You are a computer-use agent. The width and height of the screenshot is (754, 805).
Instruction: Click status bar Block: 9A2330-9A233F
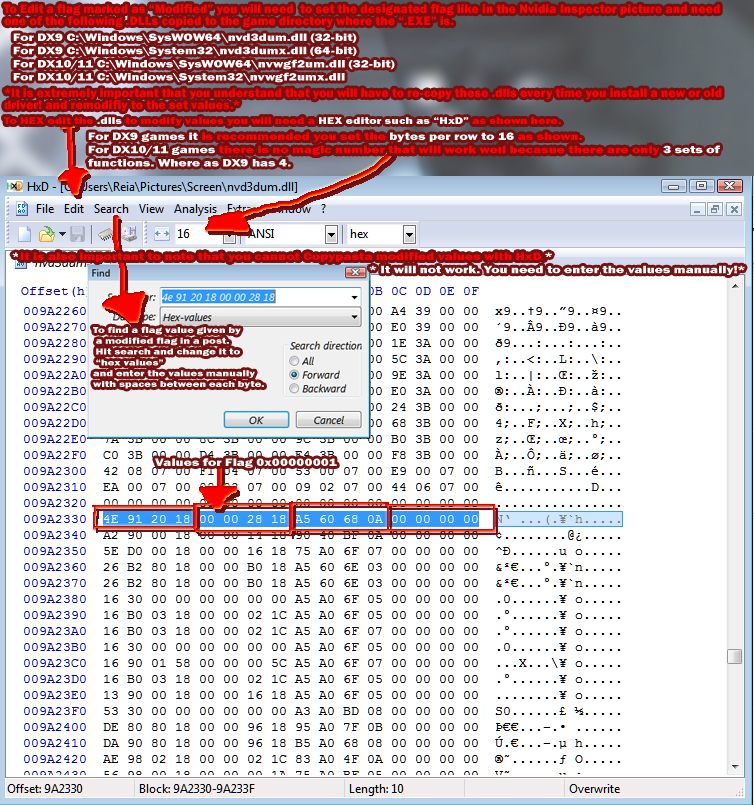(197, 789)
